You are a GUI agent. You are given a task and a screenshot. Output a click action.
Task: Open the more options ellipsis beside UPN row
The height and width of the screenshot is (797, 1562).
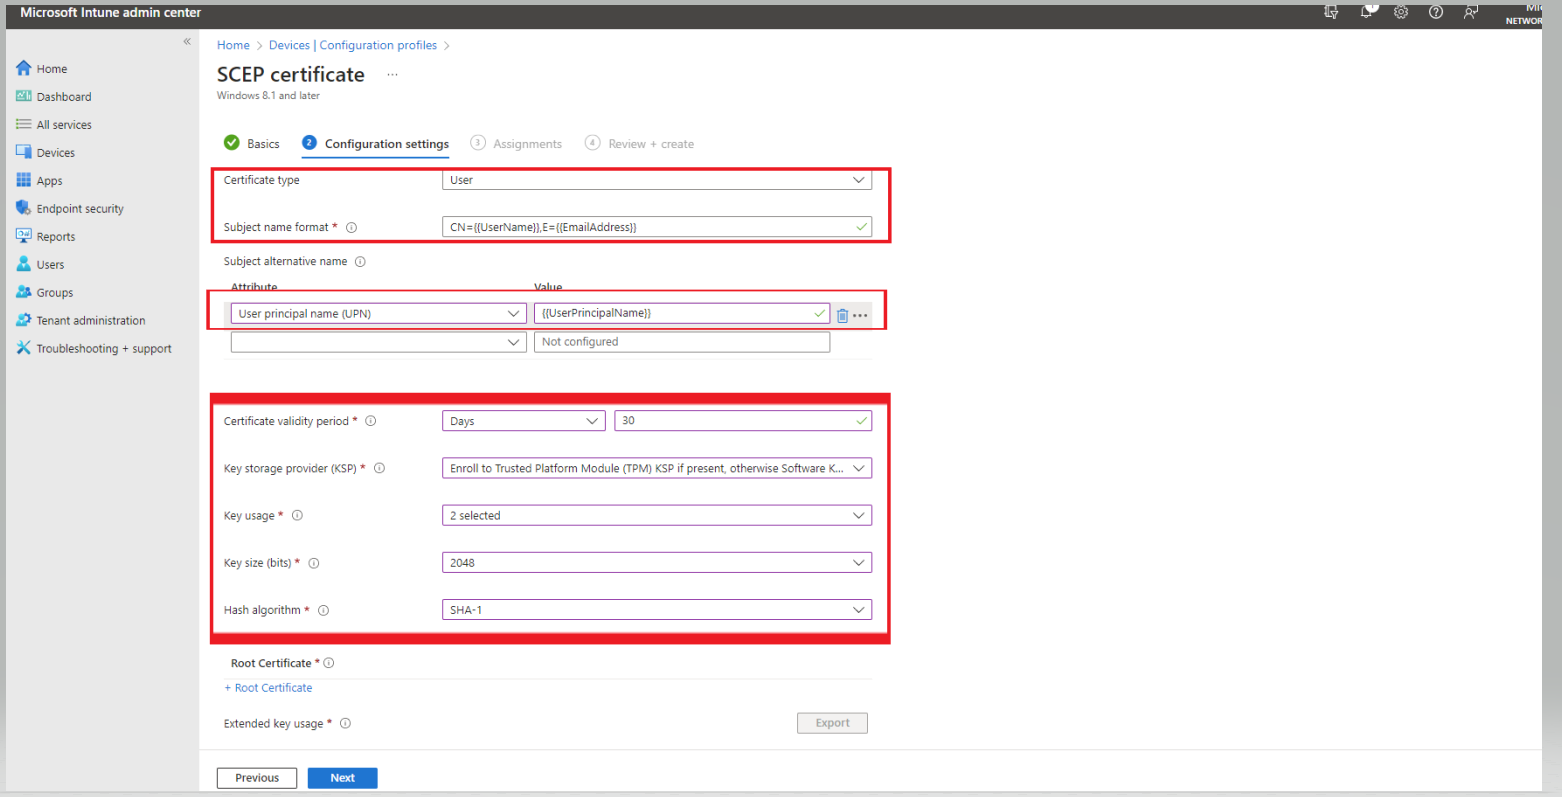click(861, 312)
